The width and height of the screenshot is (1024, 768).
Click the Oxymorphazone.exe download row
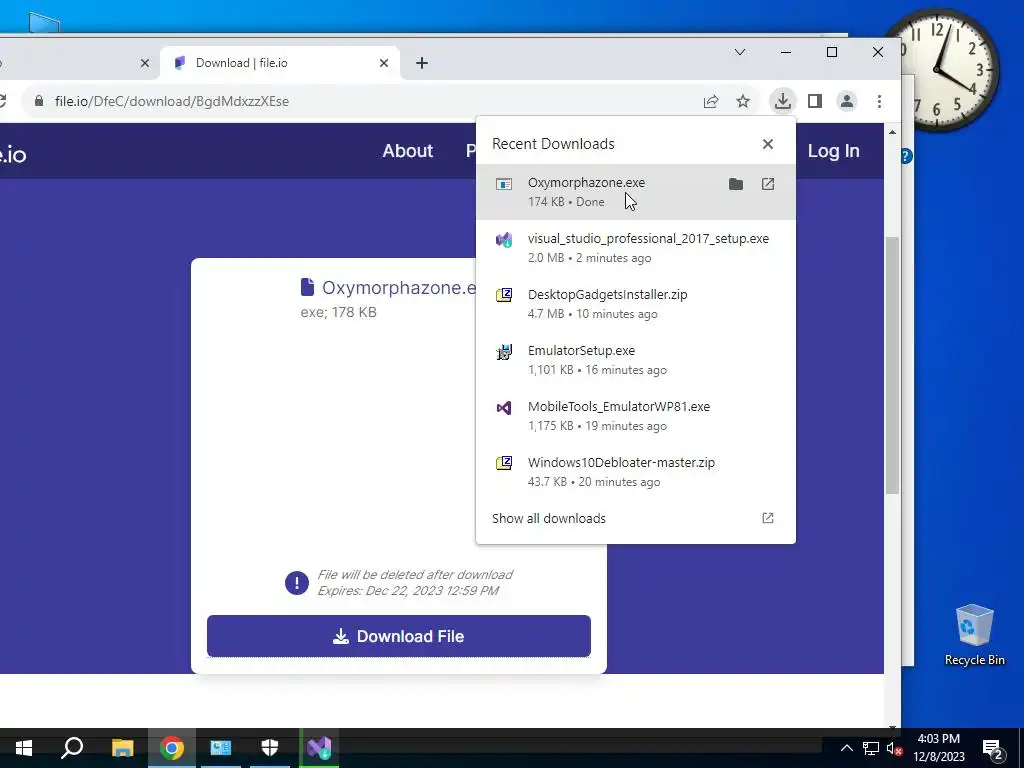coord(635,192)
